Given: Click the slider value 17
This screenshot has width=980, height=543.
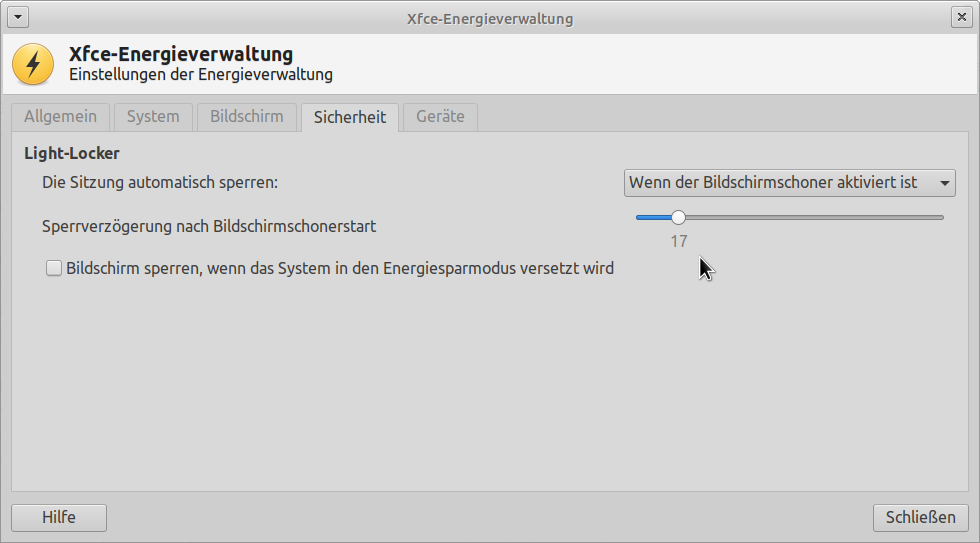Looking at the screenshot, I should point(679,241).
